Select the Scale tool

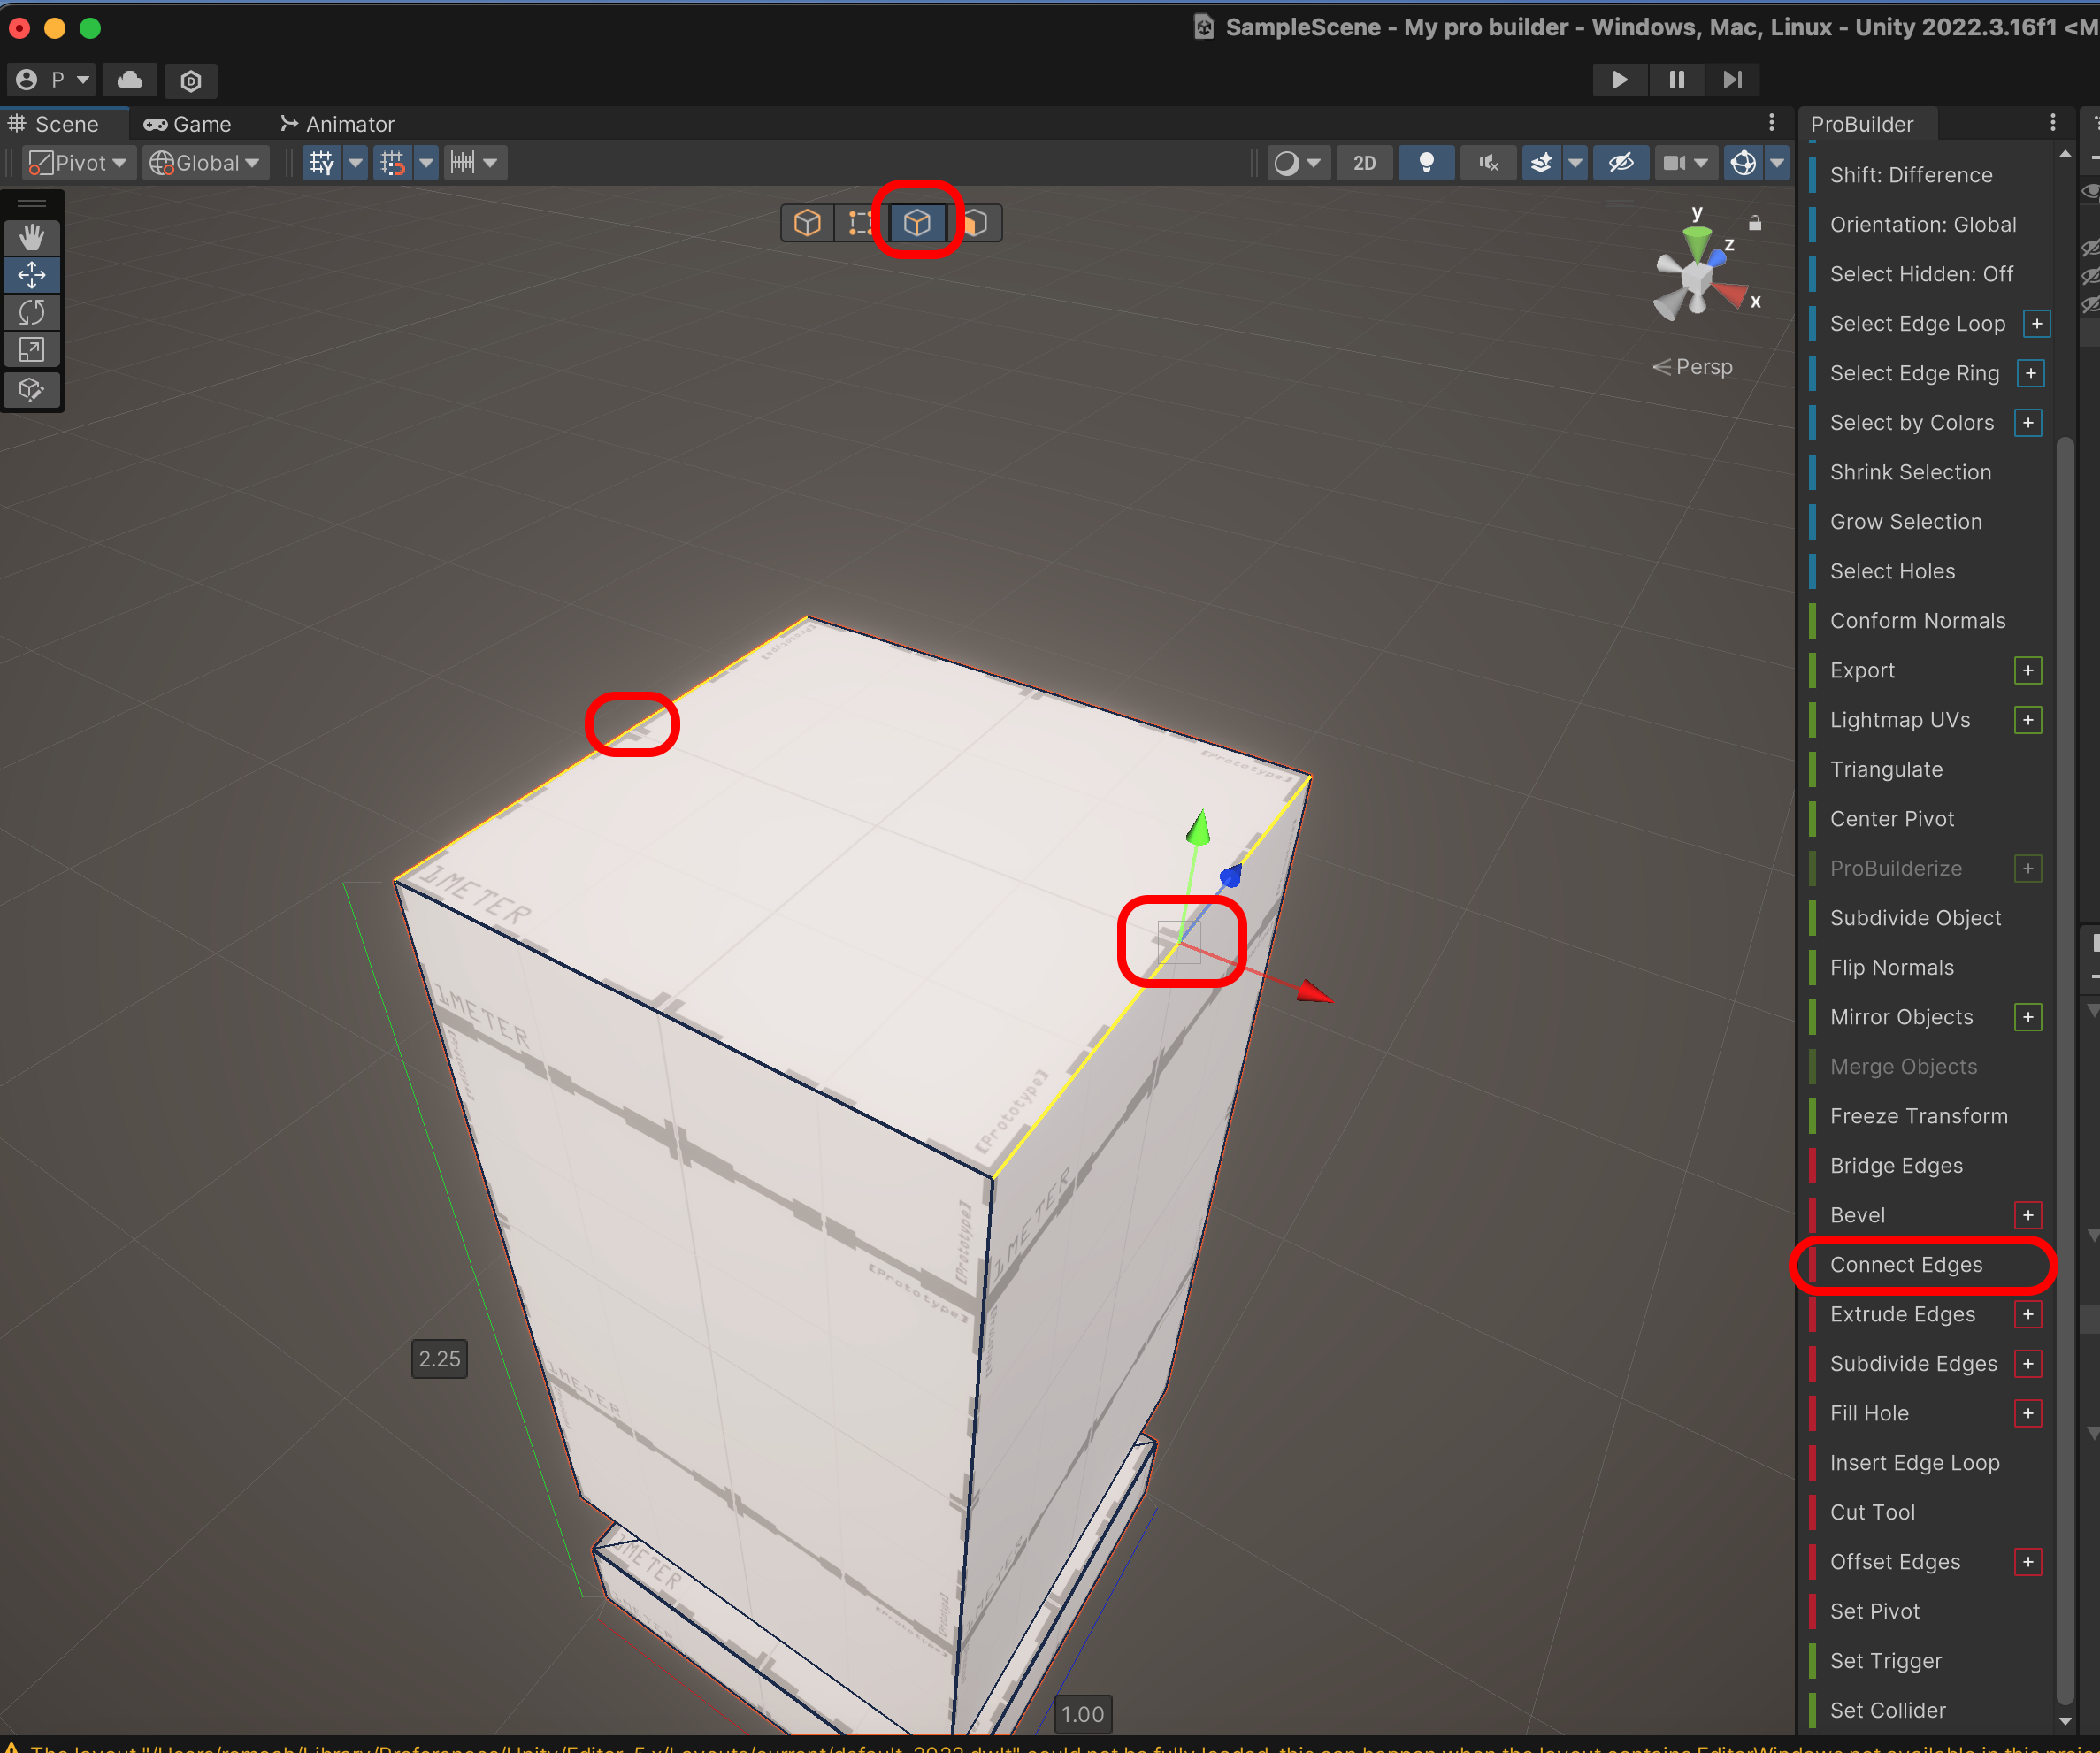click(x=32, y=350)
